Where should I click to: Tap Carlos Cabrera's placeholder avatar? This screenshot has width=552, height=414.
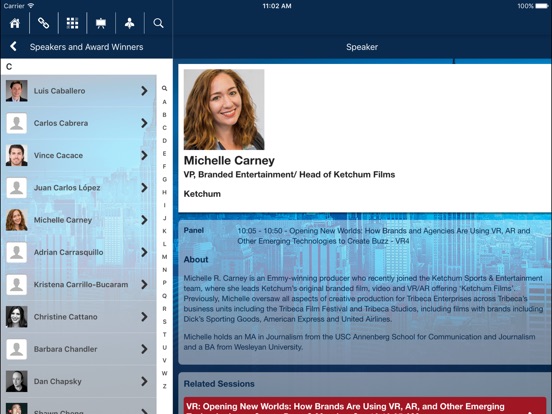pos(17,123)
